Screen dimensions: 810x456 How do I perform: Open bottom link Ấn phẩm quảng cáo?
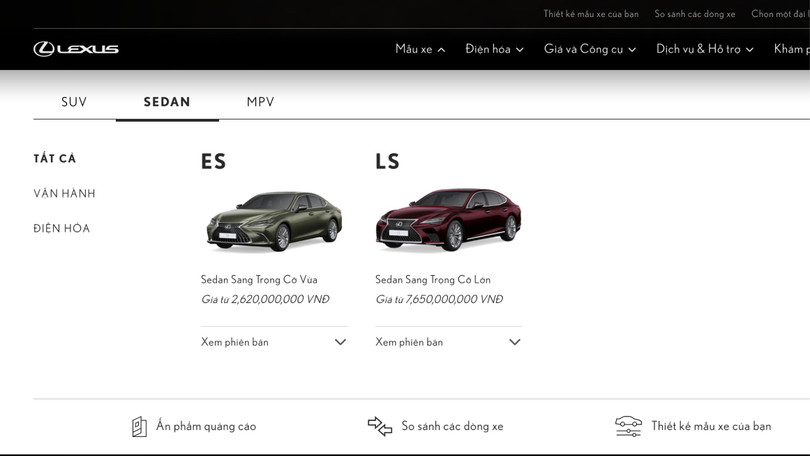[206, 427]
